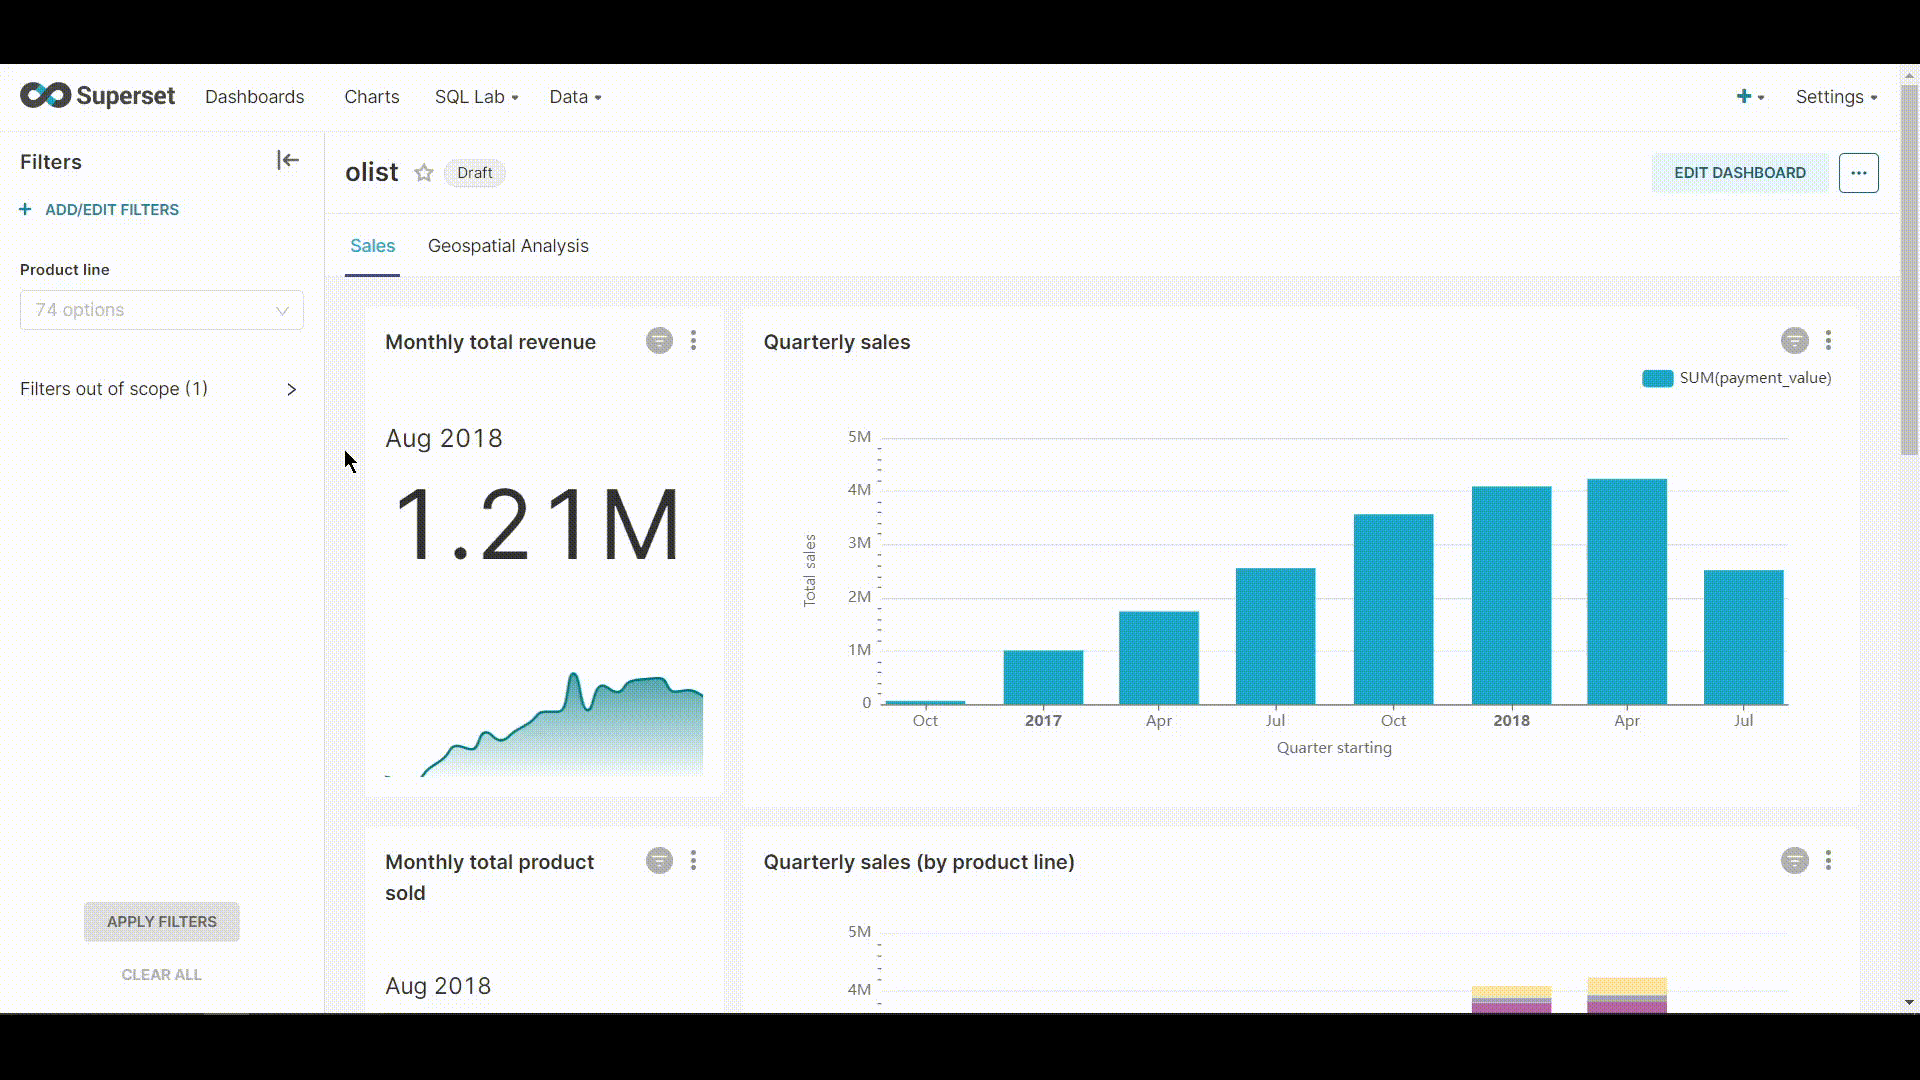
Task: Open the plus new-item dropdown
Action: click(x=1749, y=97)
